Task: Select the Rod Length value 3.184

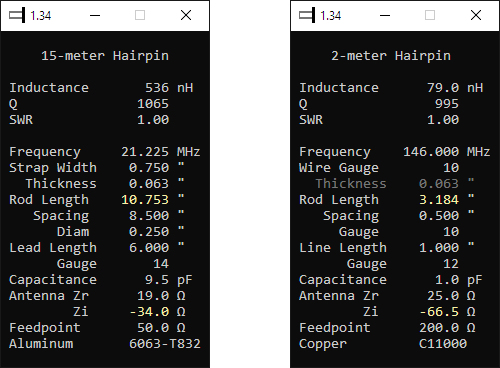Action: (x=439, y=200)
